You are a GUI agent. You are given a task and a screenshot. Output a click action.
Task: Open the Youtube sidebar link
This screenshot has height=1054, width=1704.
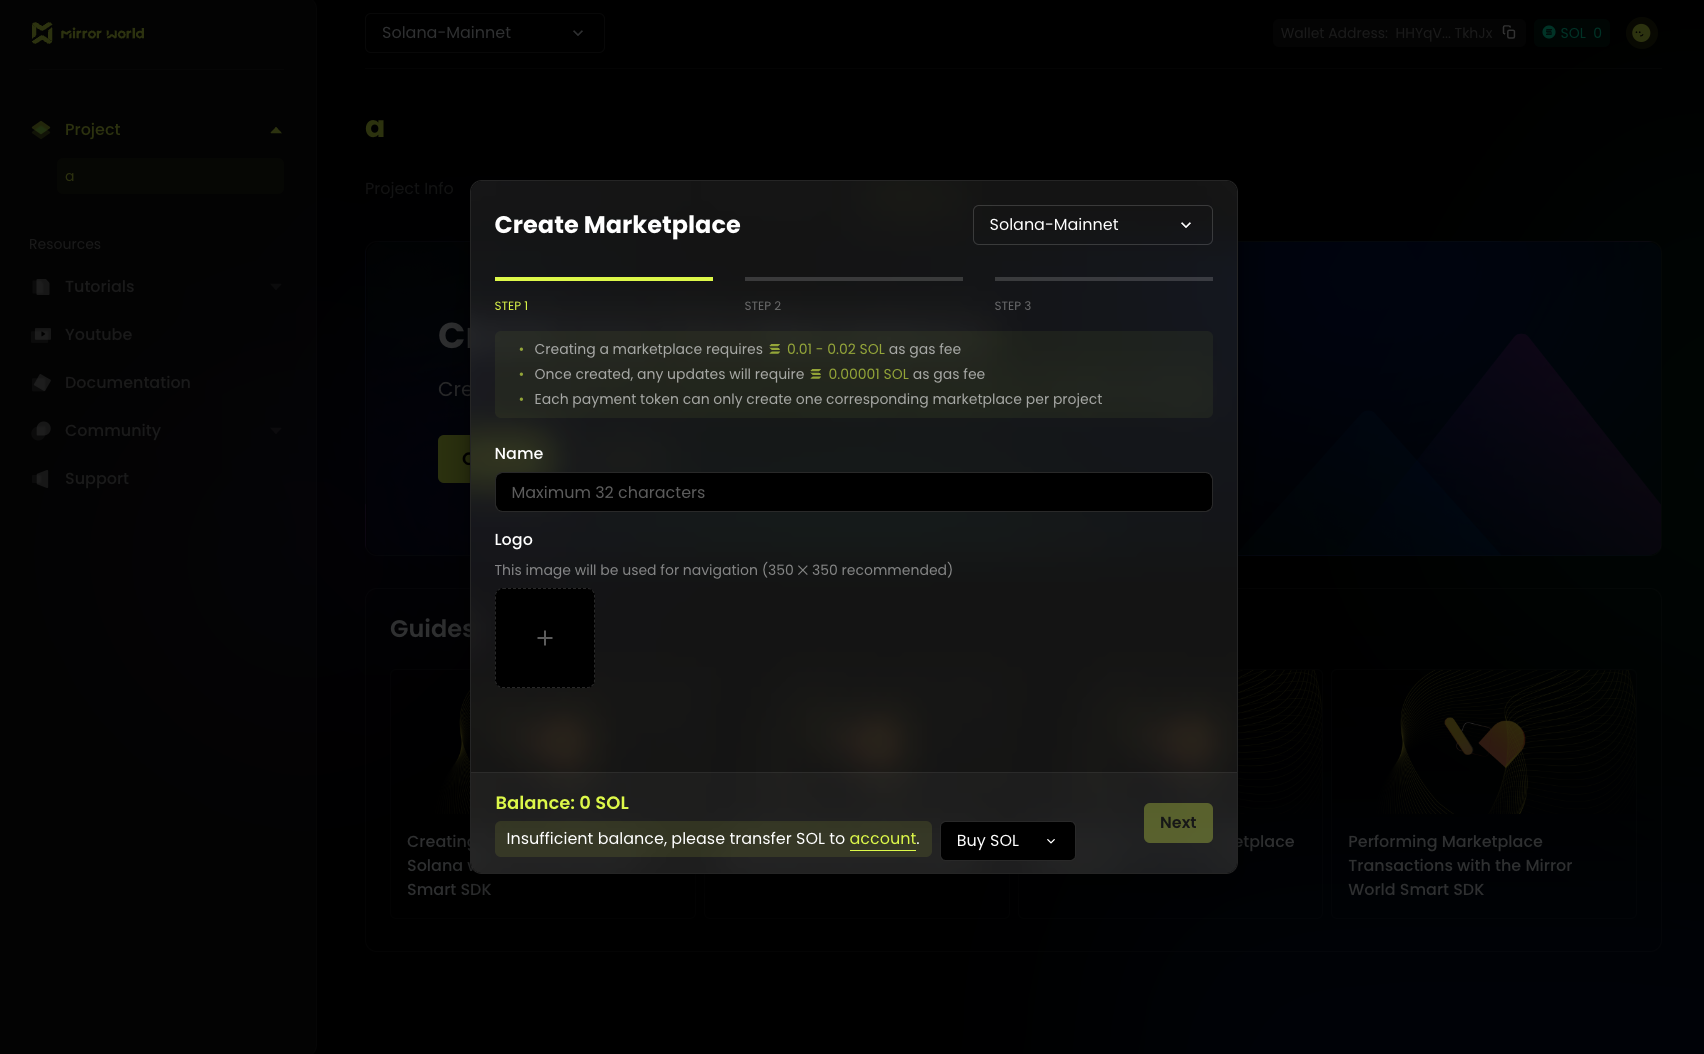point(98,335)
